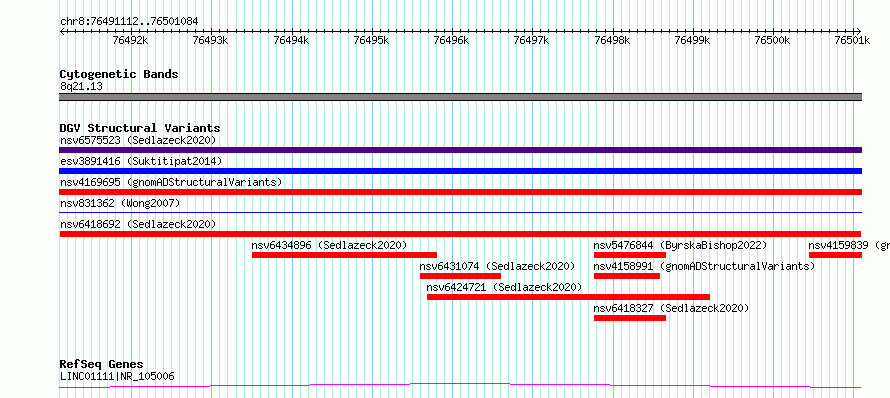Viewport: 890px width, 398px height.
Task: Click the DGV Structural Variants track title
Action: [x=140, y=128]
